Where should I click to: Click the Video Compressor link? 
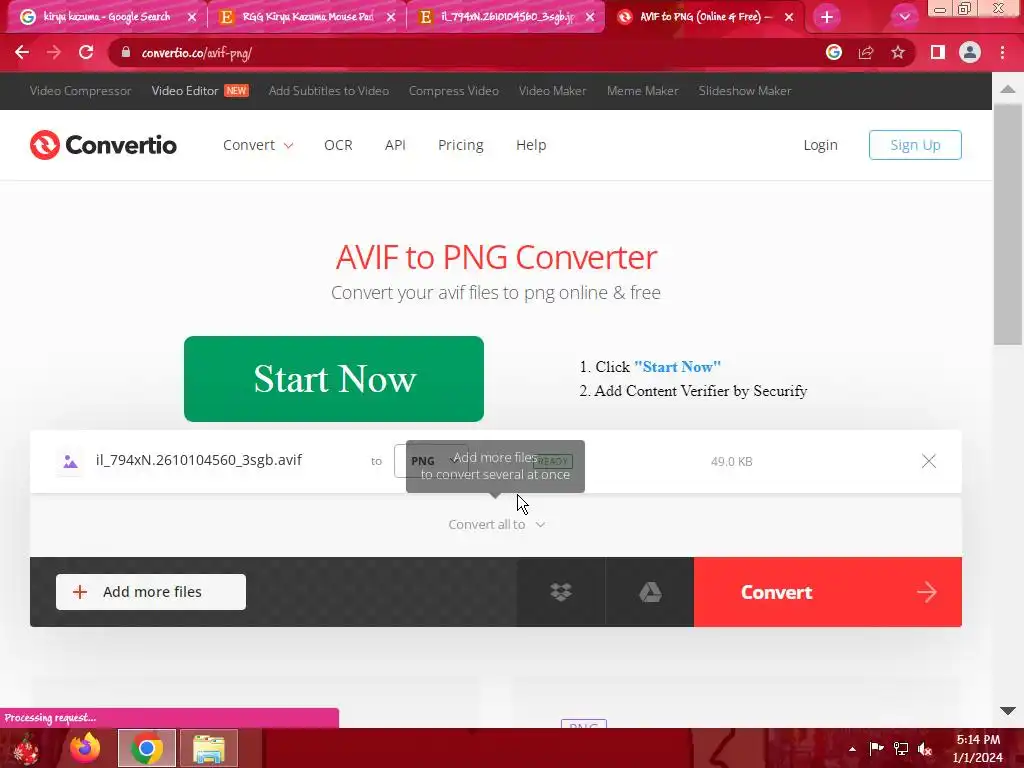click(80, 91)
